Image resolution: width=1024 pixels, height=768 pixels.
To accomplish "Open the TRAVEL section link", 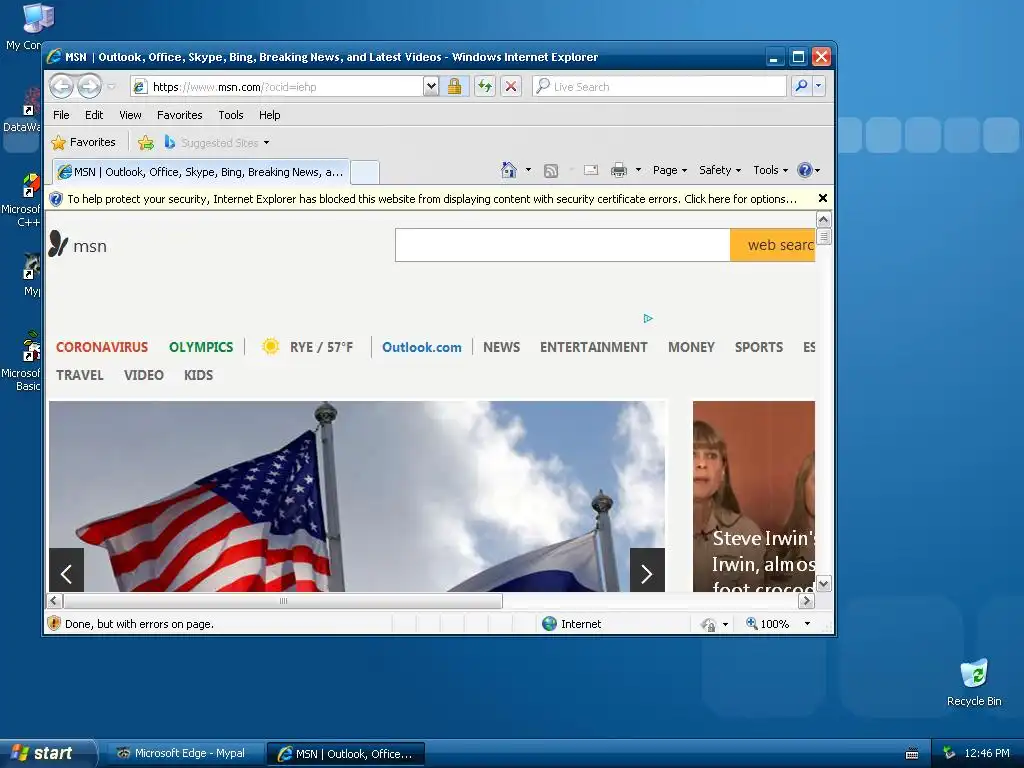I will [x=80, y=376].
